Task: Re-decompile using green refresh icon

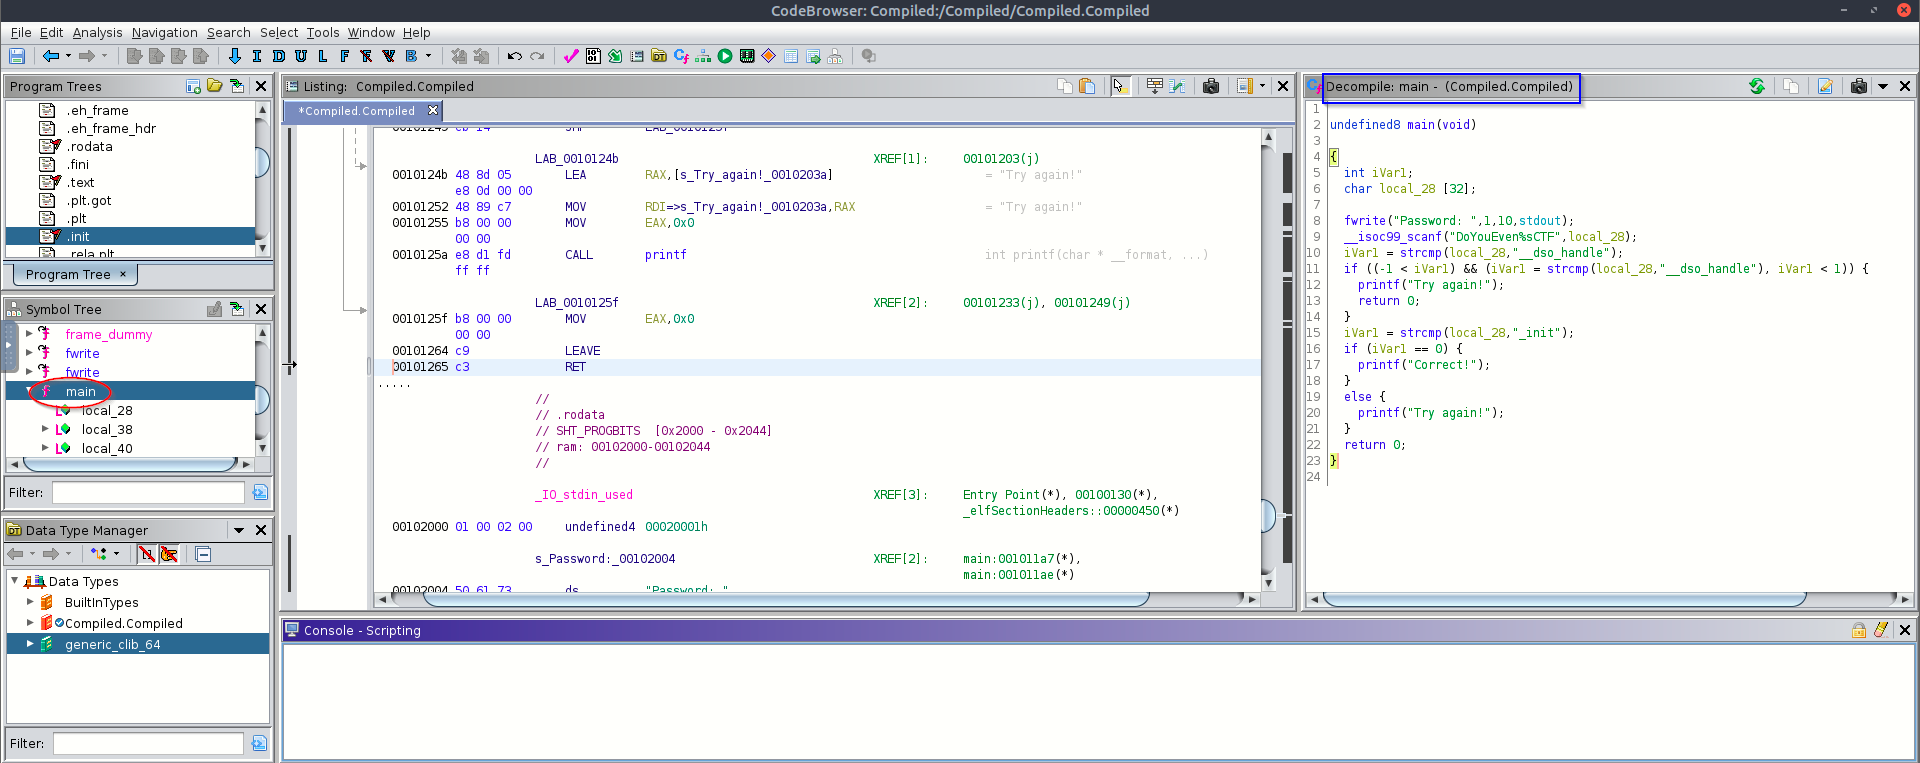Action: coord(1757,86)
